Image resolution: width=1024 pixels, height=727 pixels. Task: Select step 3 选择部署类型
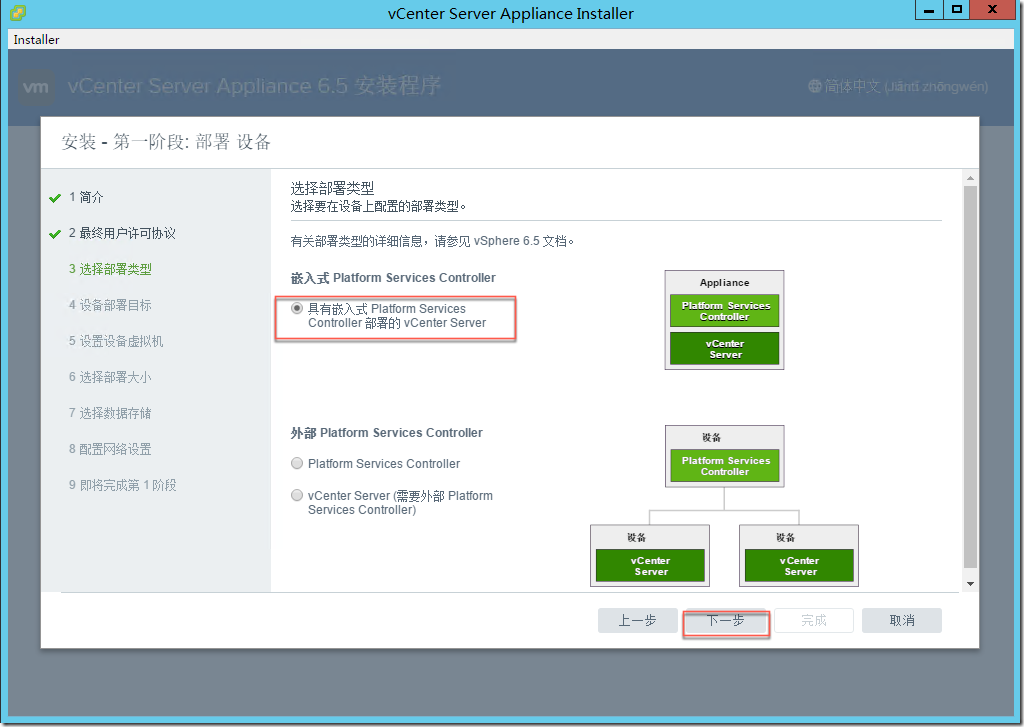(x=110, y=269)
